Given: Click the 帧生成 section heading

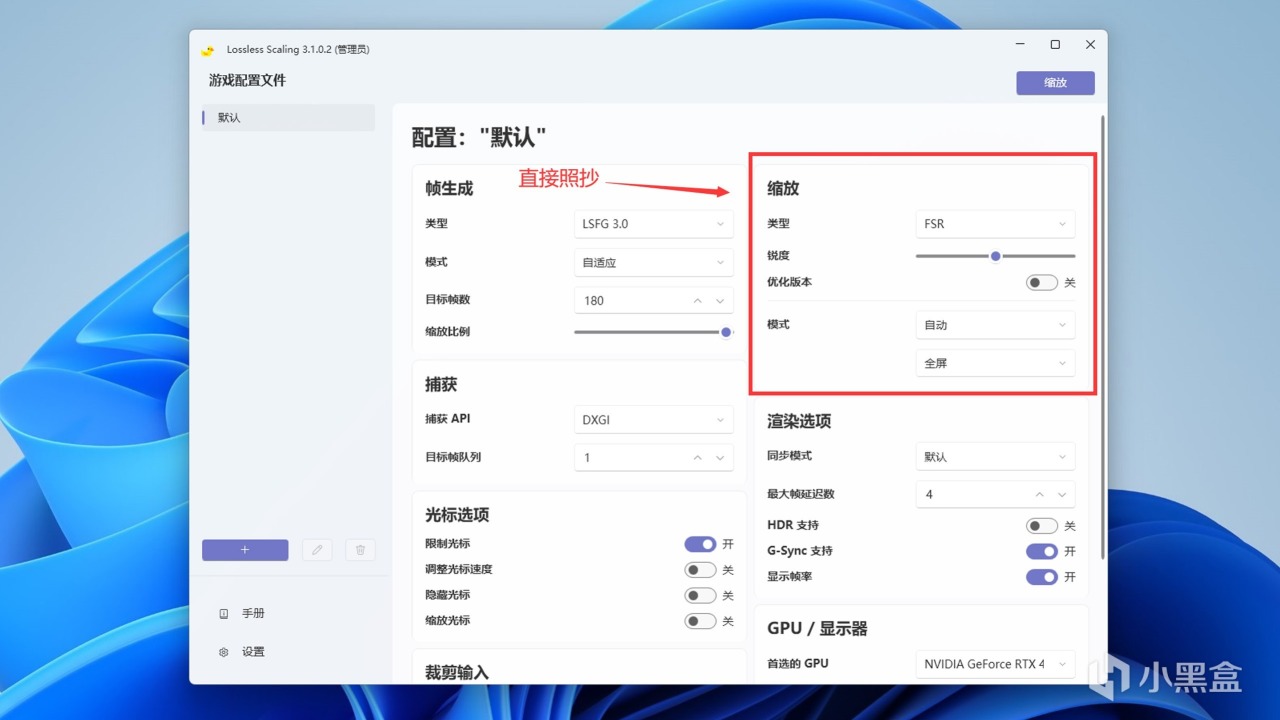Looking at the screenshot, I should pyautogui.click(x=449, y=188).
